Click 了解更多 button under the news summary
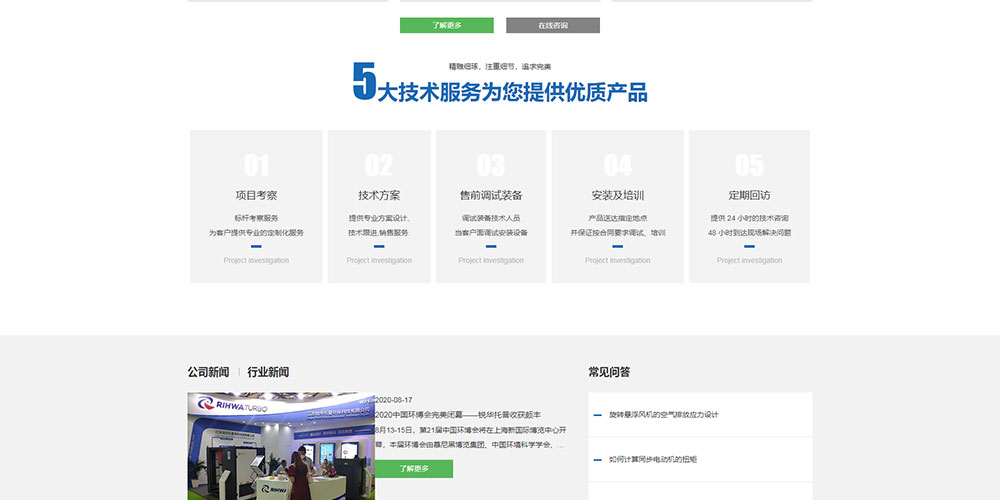The image size is (1000, 500). pos(414,468)
